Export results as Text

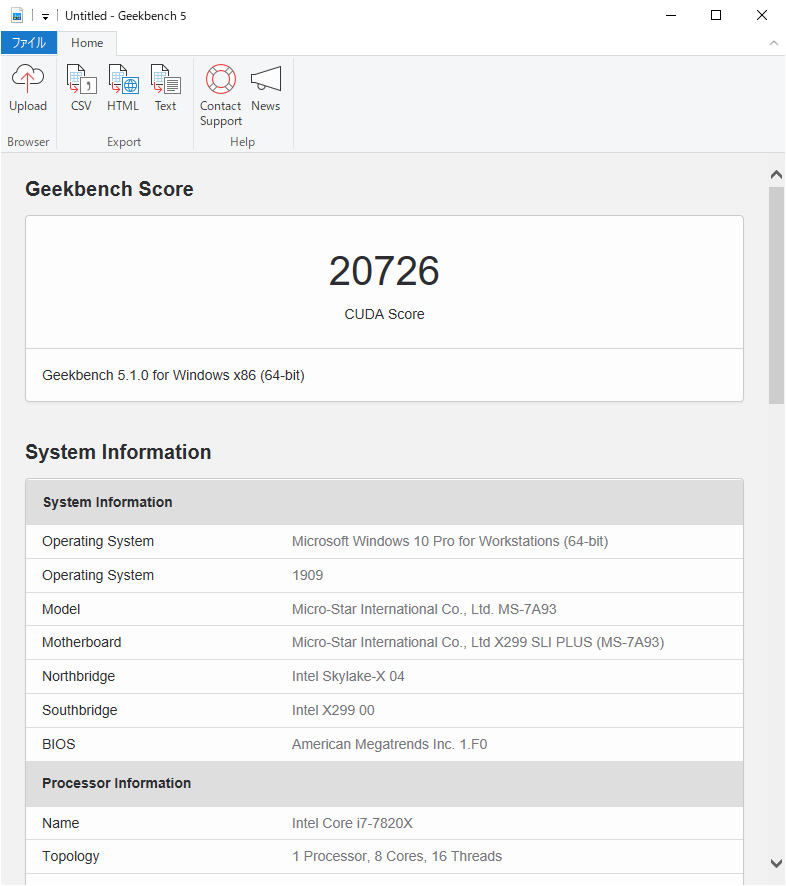pos(165,88)
